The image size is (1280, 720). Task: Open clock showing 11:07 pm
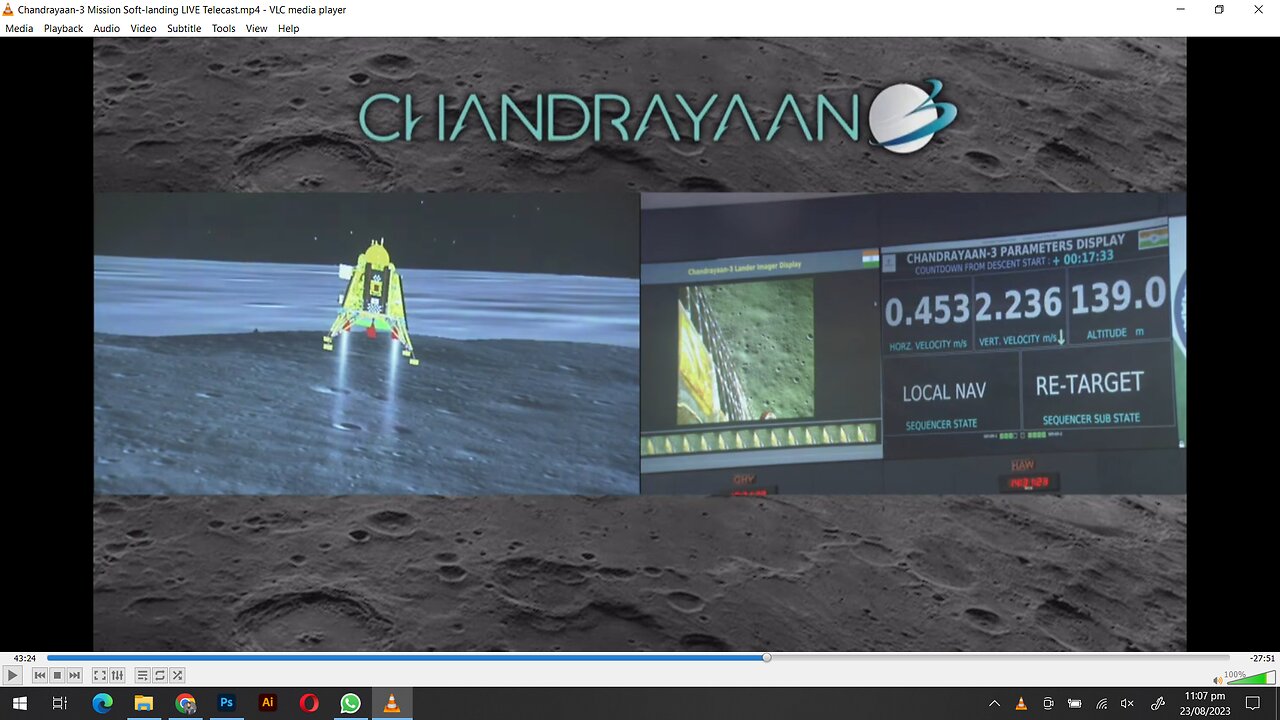tap(1204, 703)
